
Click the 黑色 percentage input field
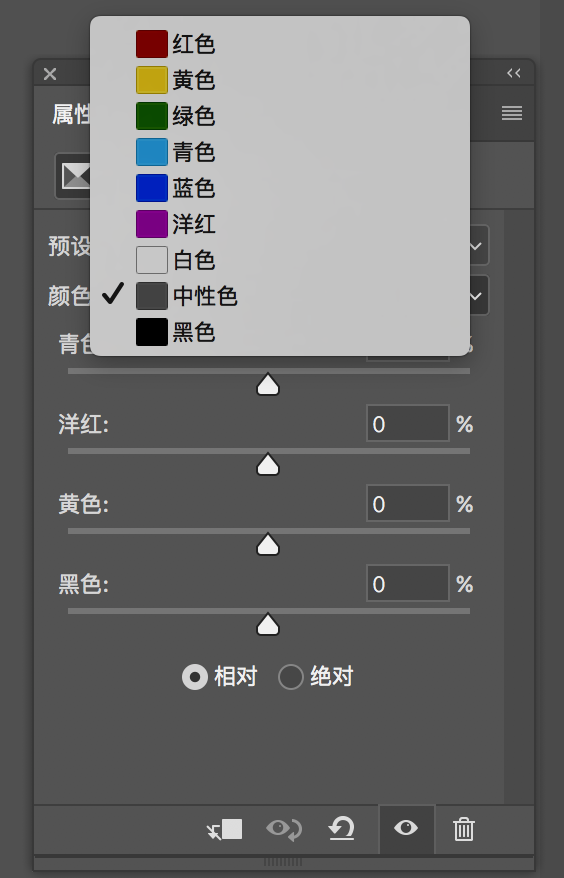(x=408, y=583)
